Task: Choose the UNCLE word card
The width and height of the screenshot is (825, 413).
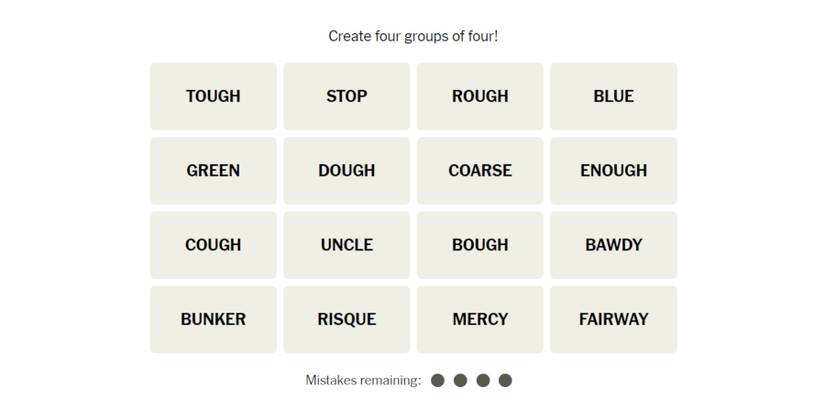Action: coord(346,245)
